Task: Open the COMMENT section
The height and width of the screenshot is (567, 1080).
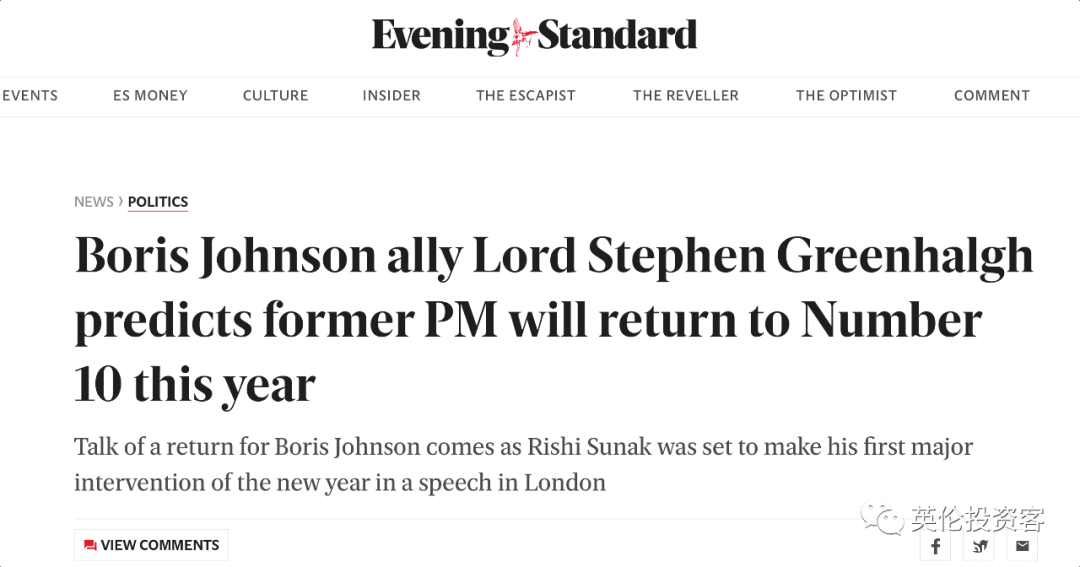Action: point(992,96)
